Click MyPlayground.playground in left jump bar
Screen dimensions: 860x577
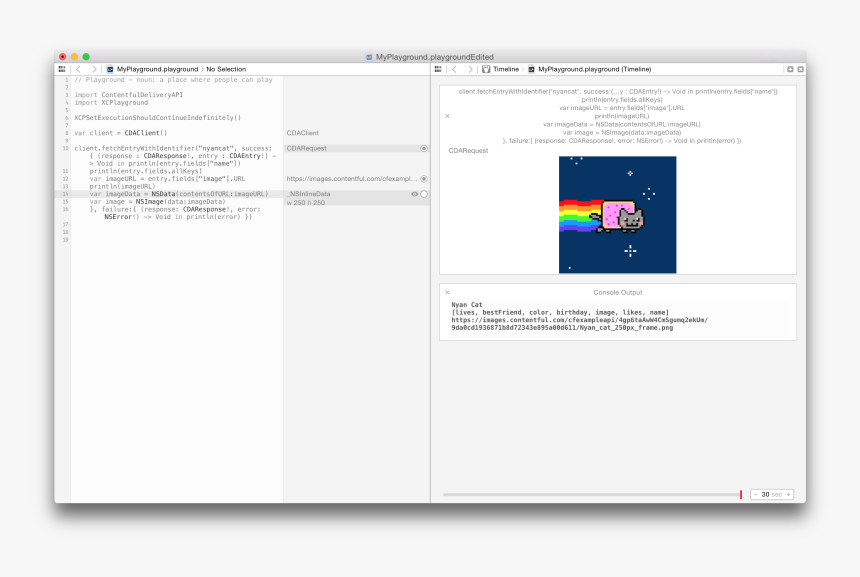point(152,69)
